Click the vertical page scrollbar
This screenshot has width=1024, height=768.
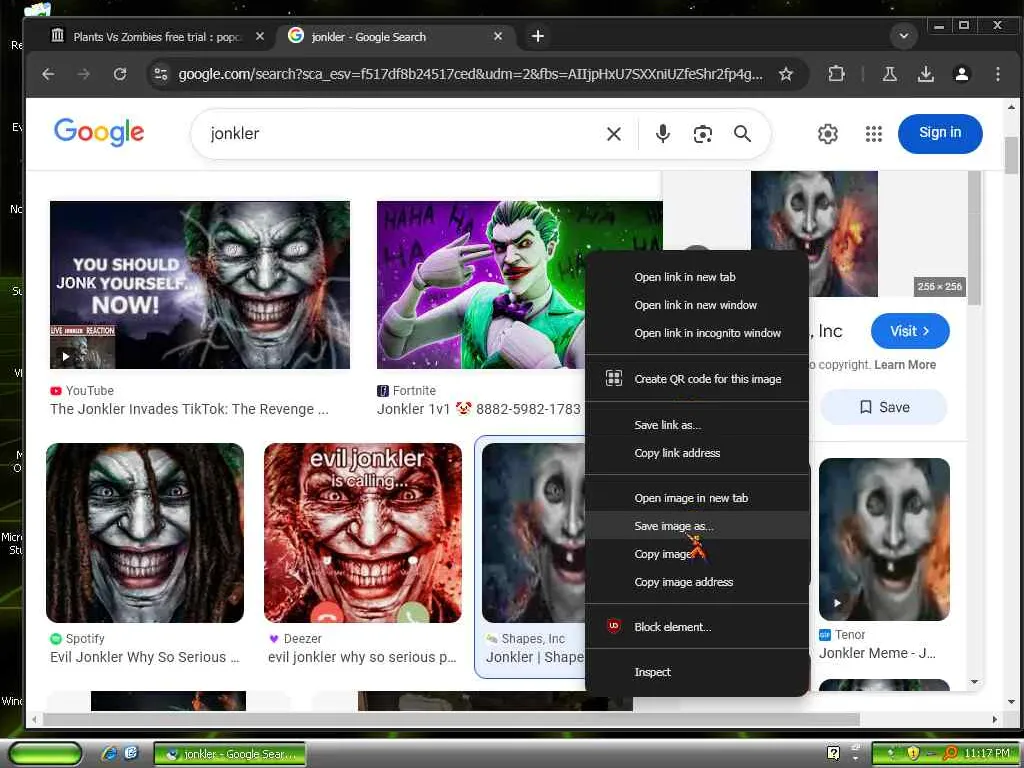point(1012,157)
